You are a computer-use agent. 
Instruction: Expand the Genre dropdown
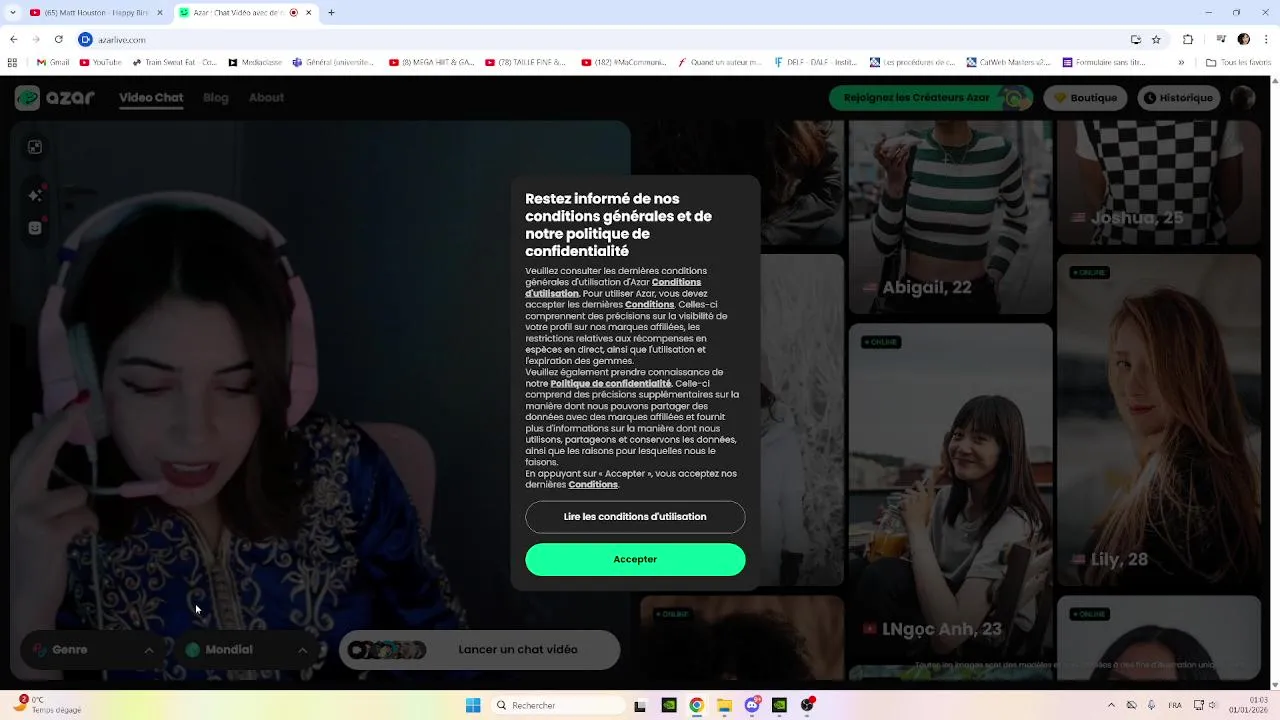pyautogui.click(x=93, y=650)
